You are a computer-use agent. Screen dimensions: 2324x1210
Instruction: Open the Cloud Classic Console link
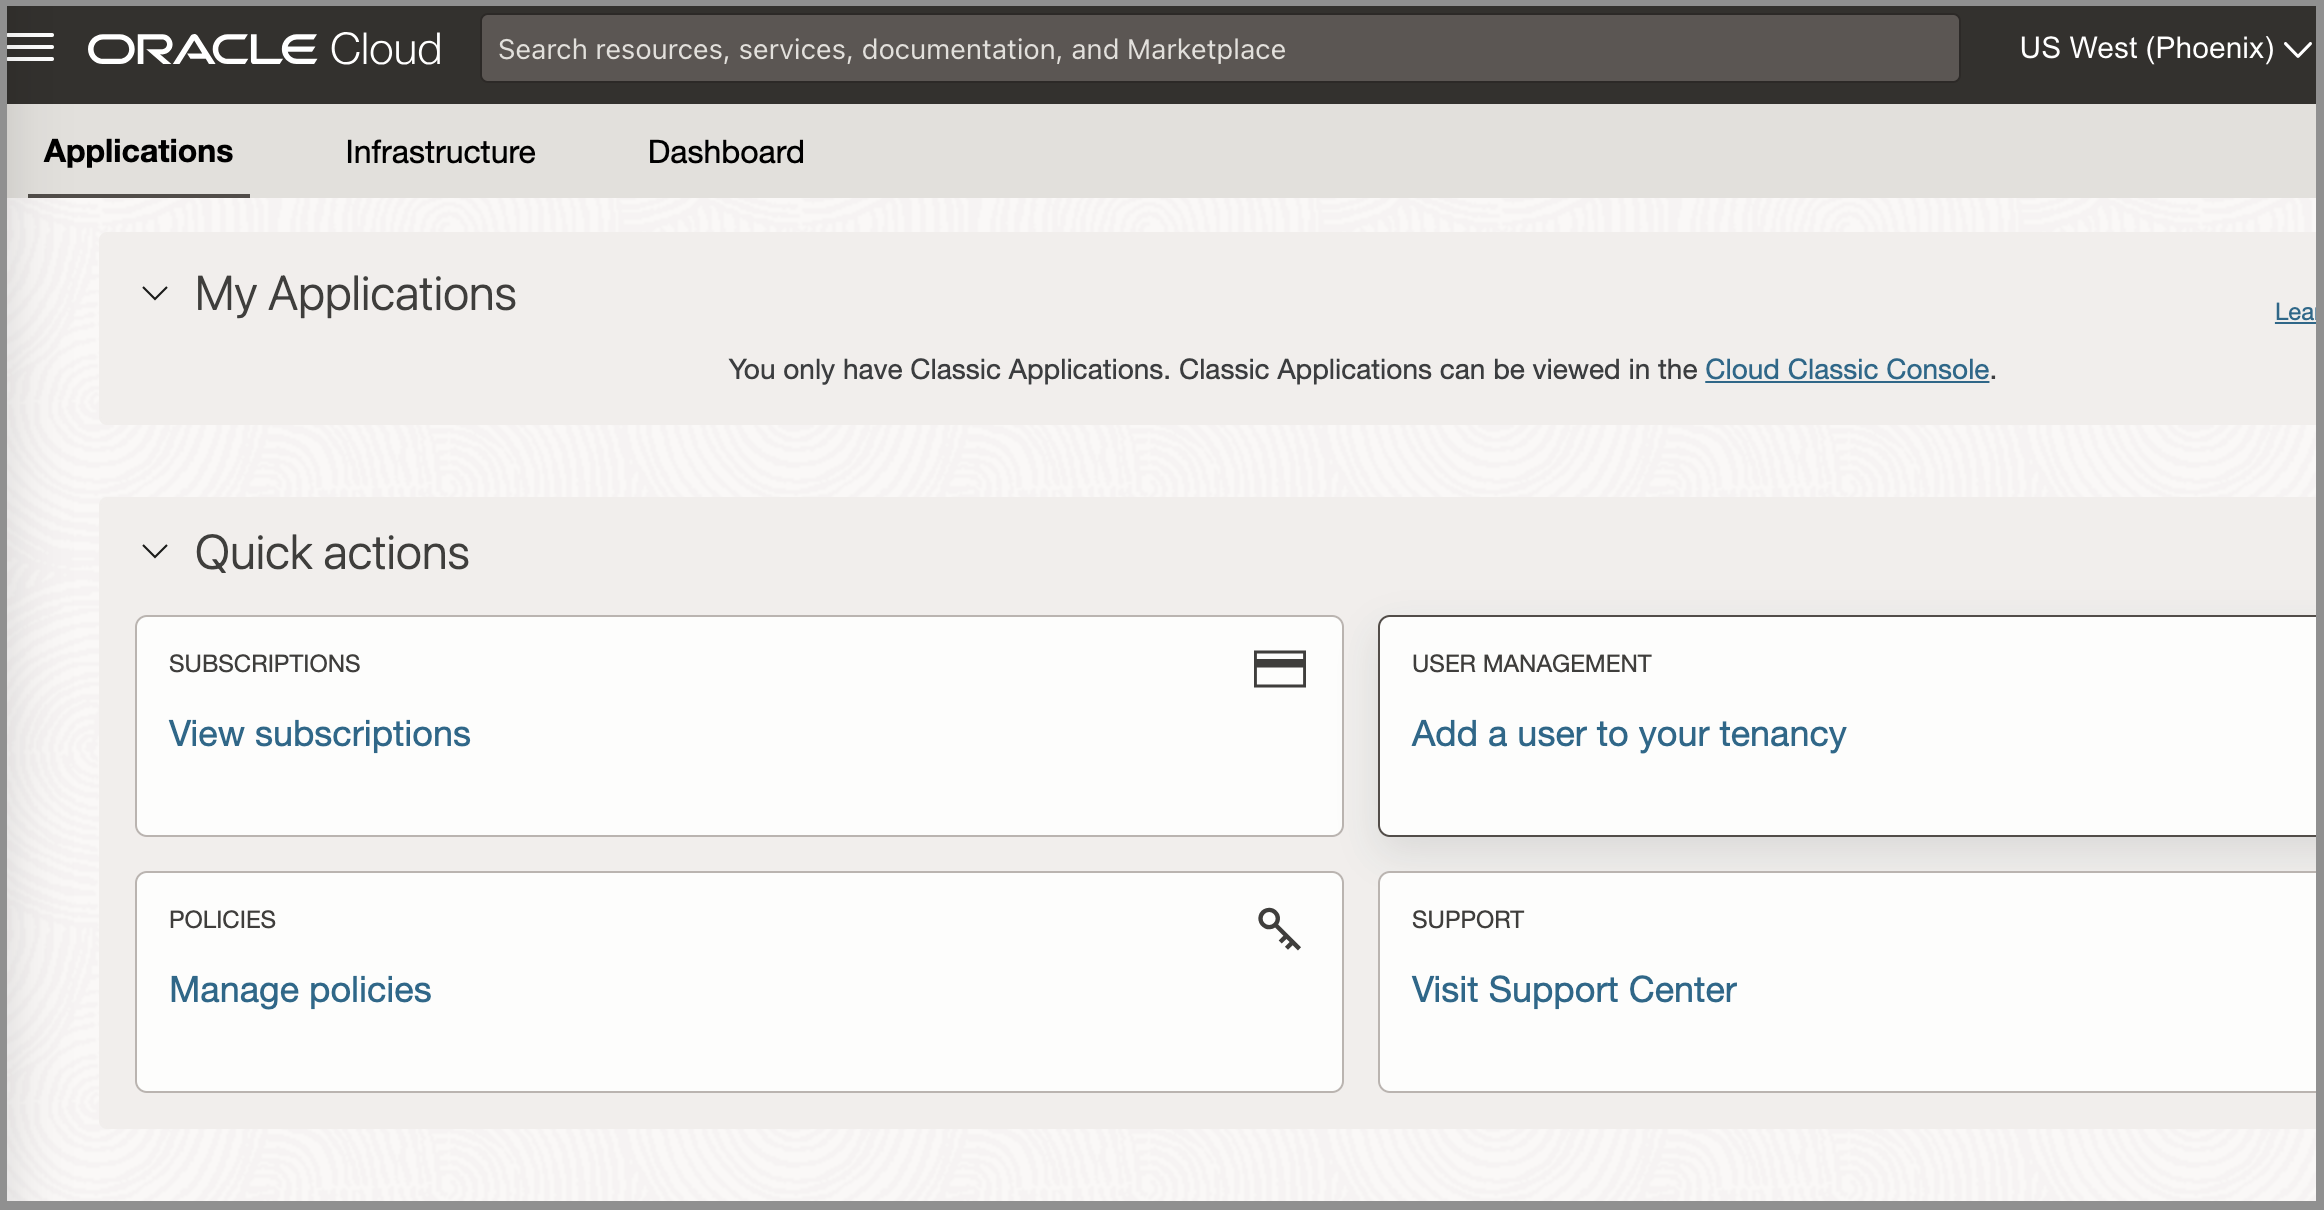(x=1846, y=370)
